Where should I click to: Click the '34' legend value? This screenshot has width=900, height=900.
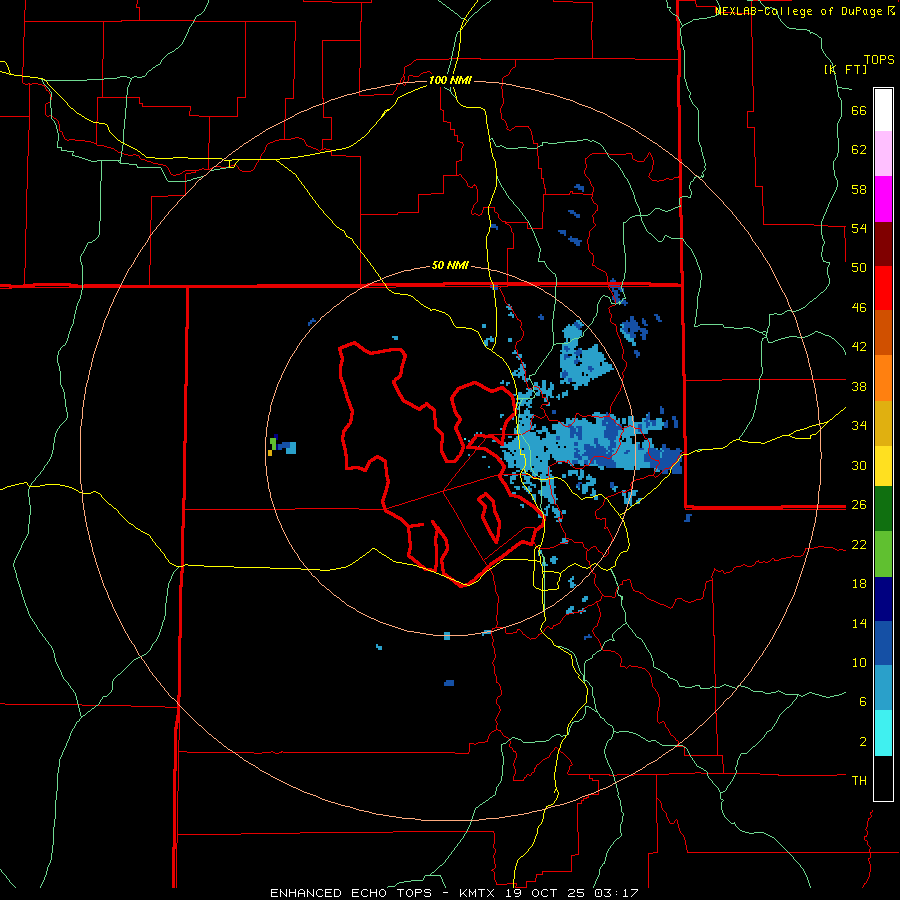coord(859,426)
